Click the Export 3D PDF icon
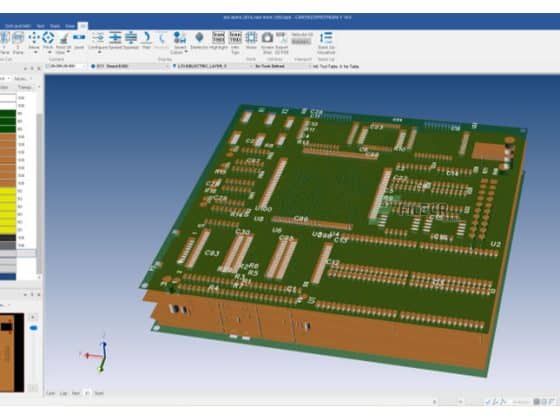The height and width of the screenshot is (420, 560). (x=281, y=38)
